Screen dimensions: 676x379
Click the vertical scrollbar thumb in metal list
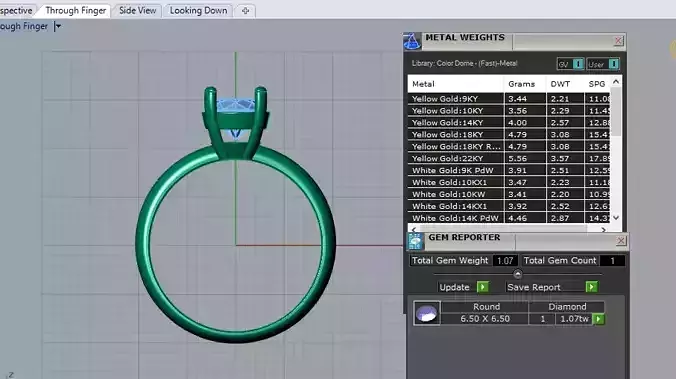click(616, 112)
